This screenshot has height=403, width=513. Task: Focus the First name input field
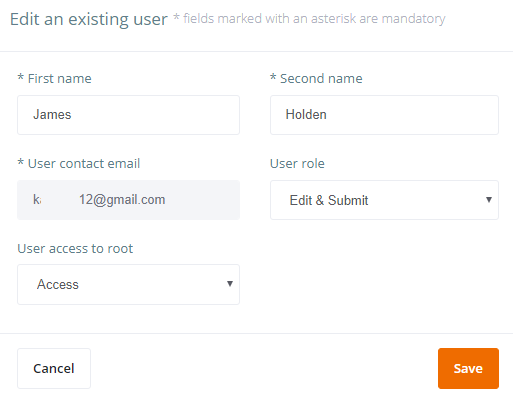(x=128, y=115)
